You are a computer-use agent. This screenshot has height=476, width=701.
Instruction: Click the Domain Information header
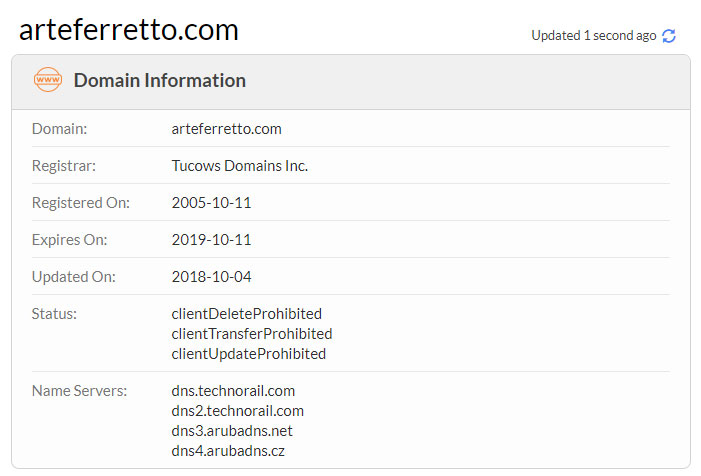click(x=160, y=80)
